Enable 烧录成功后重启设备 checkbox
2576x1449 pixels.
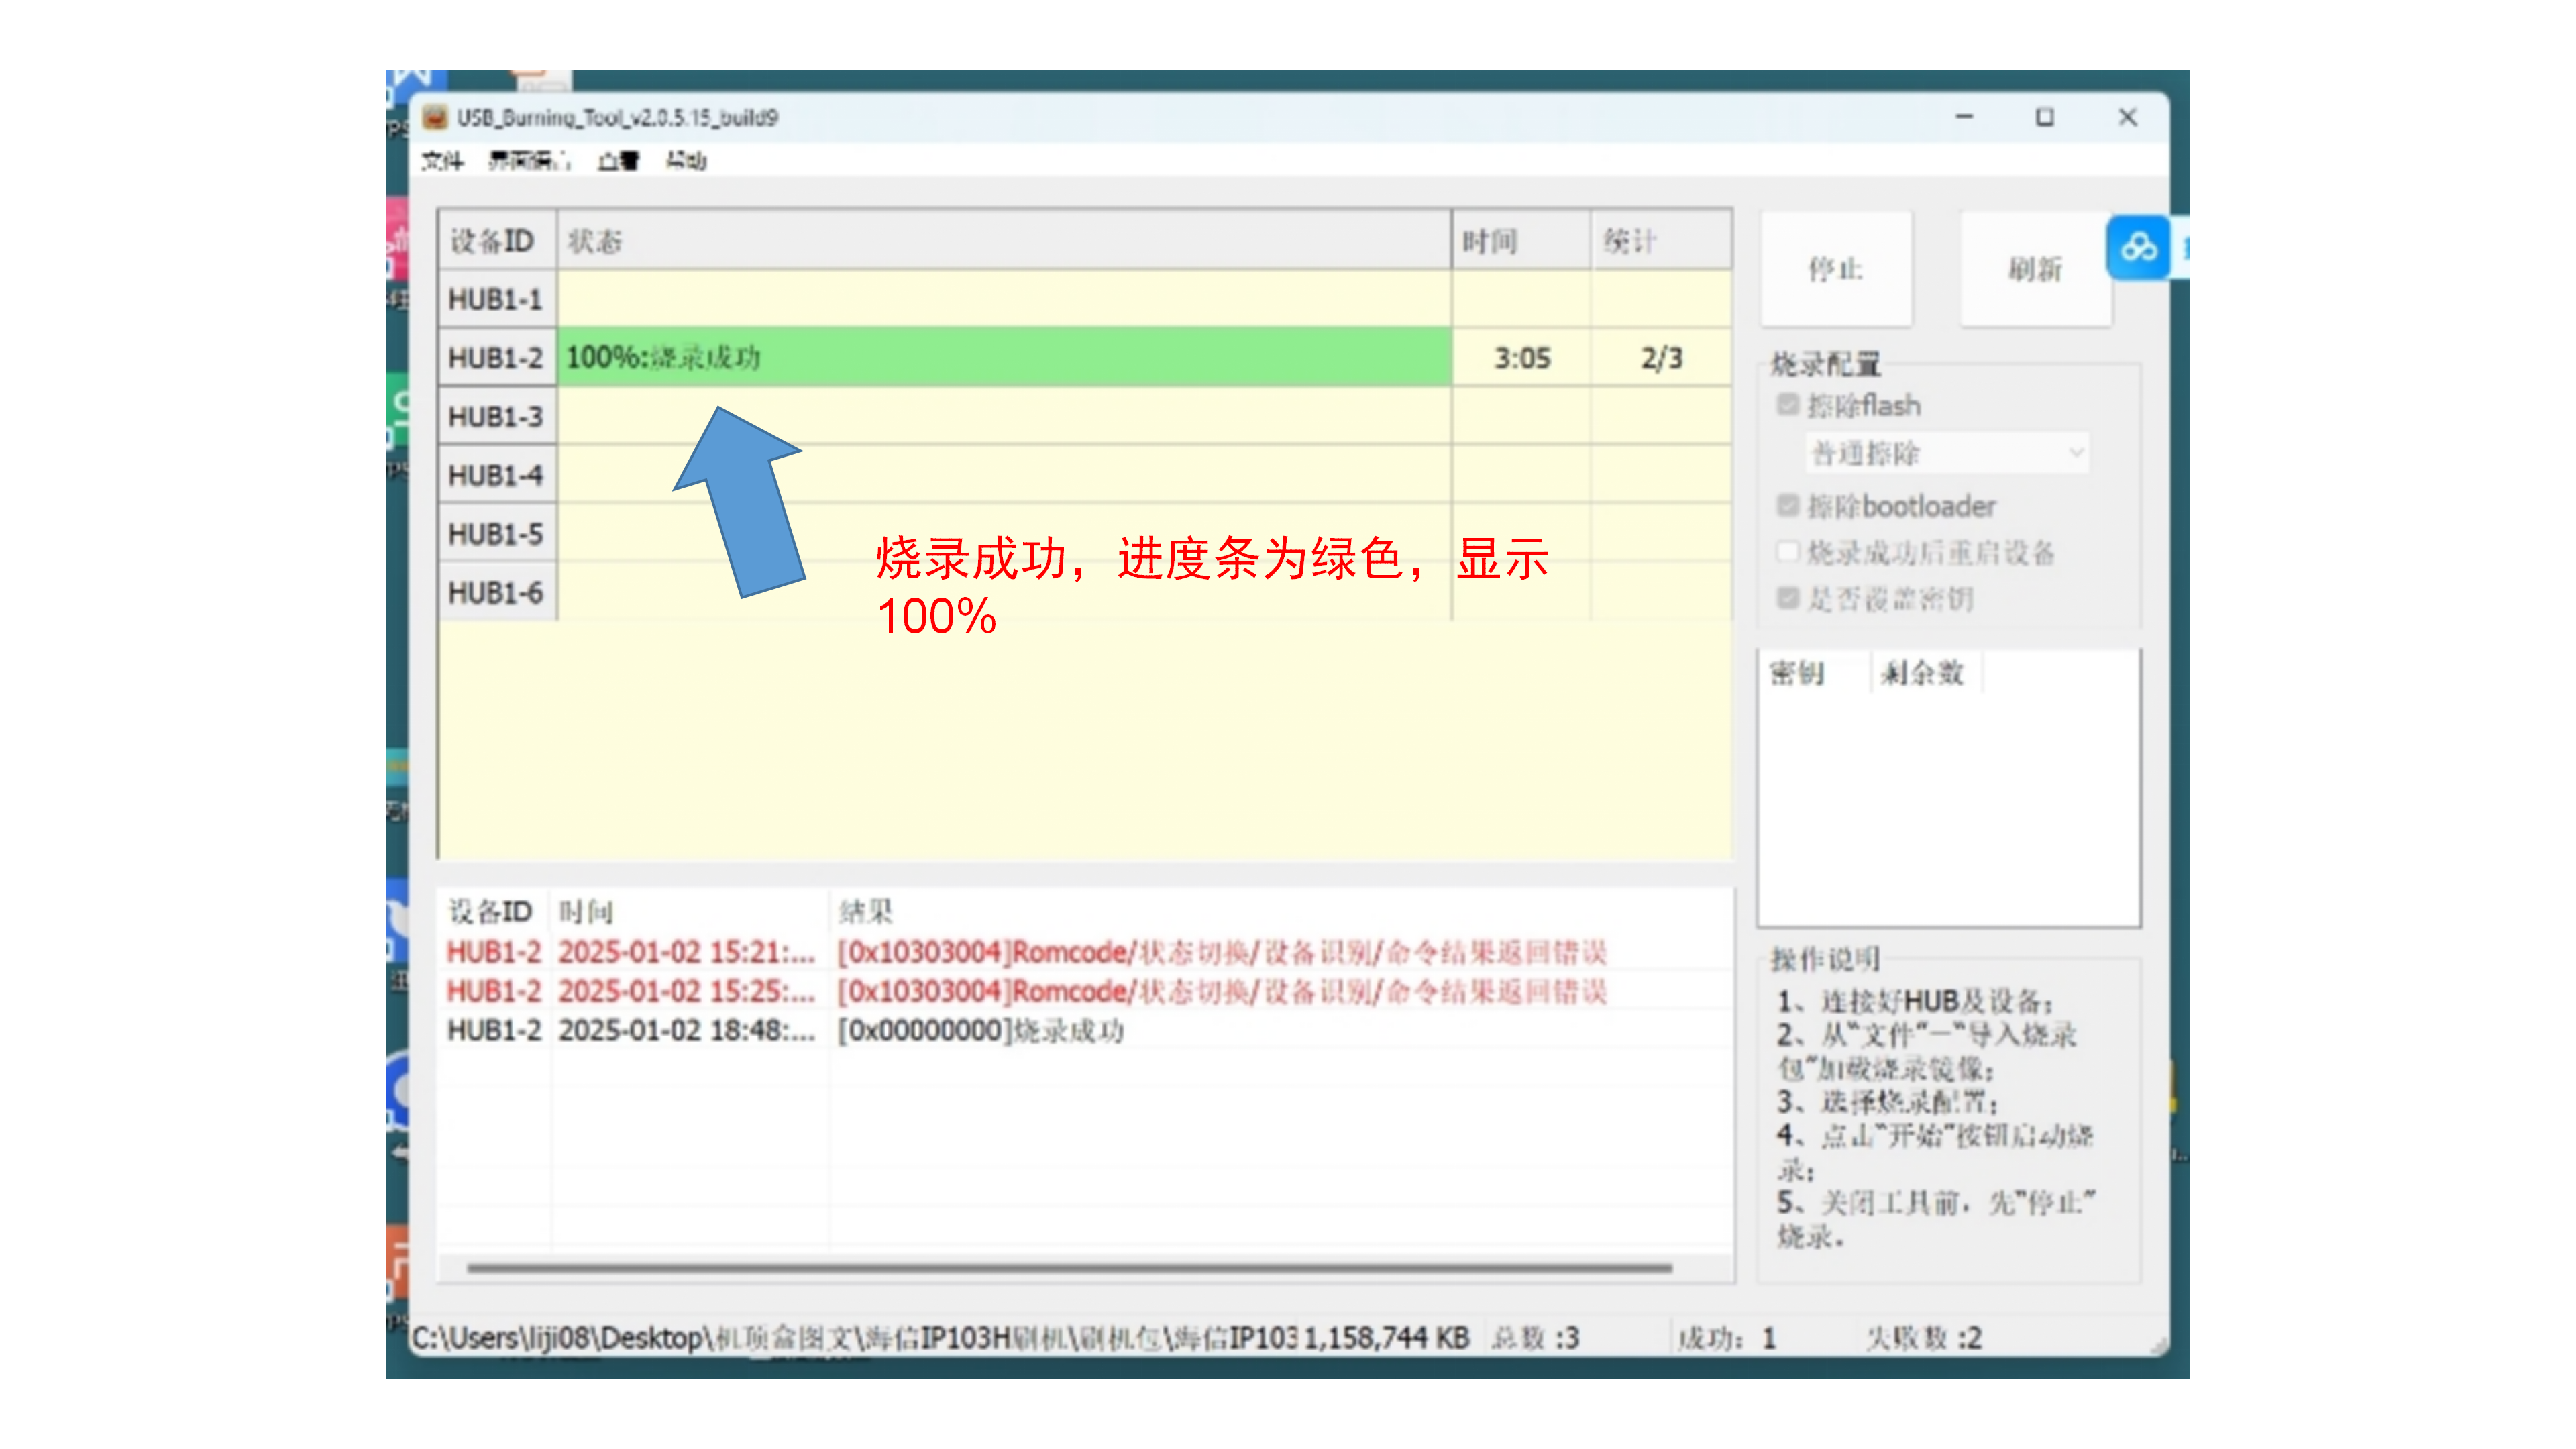coord(1788,552)
